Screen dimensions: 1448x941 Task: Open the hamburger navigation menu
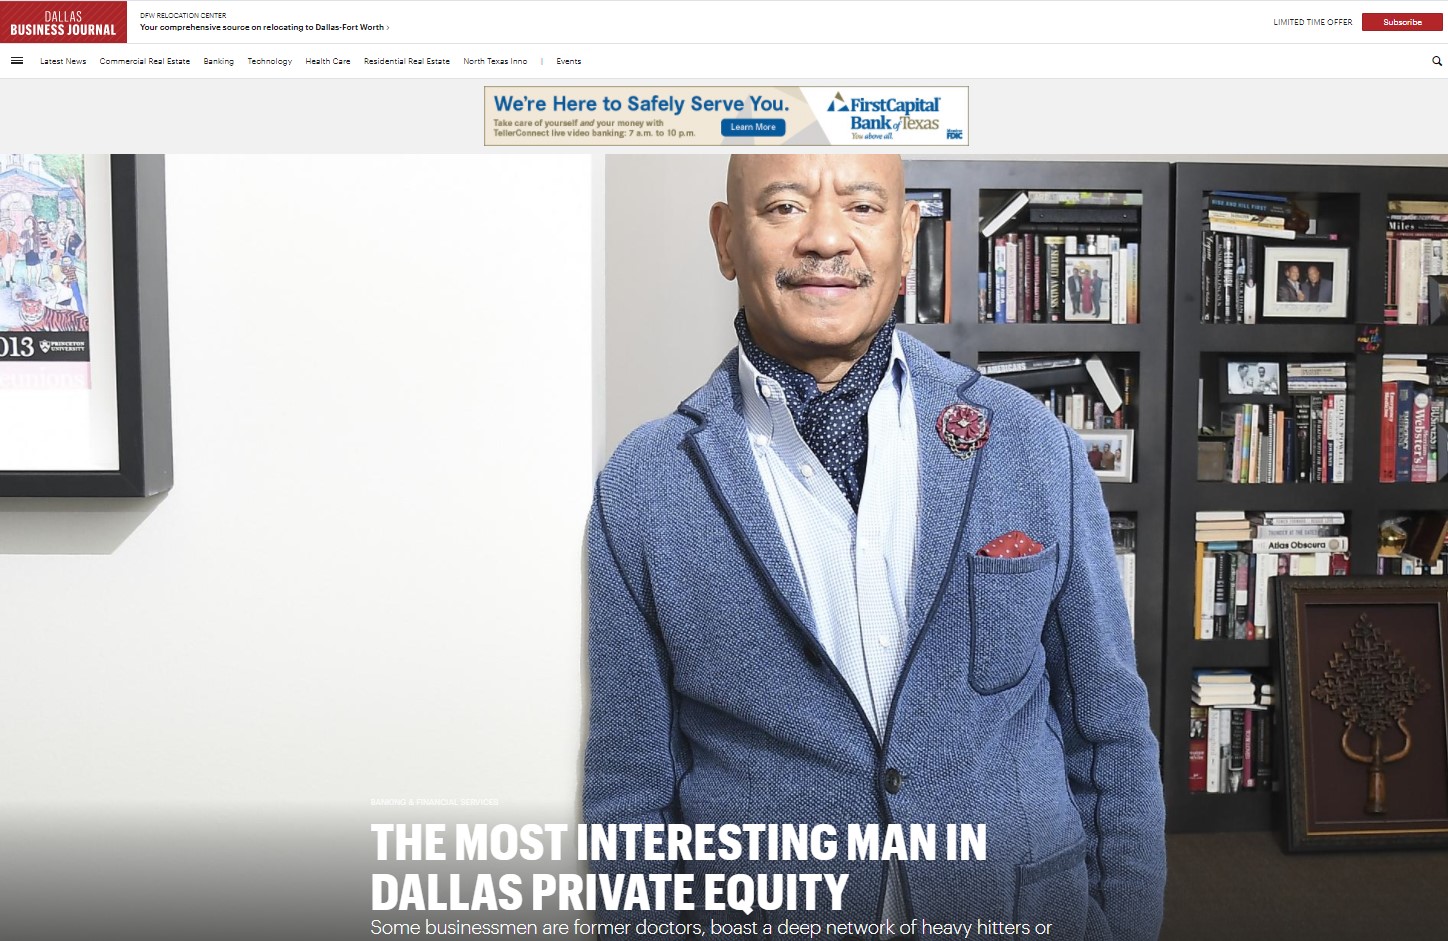pos(17,61)
